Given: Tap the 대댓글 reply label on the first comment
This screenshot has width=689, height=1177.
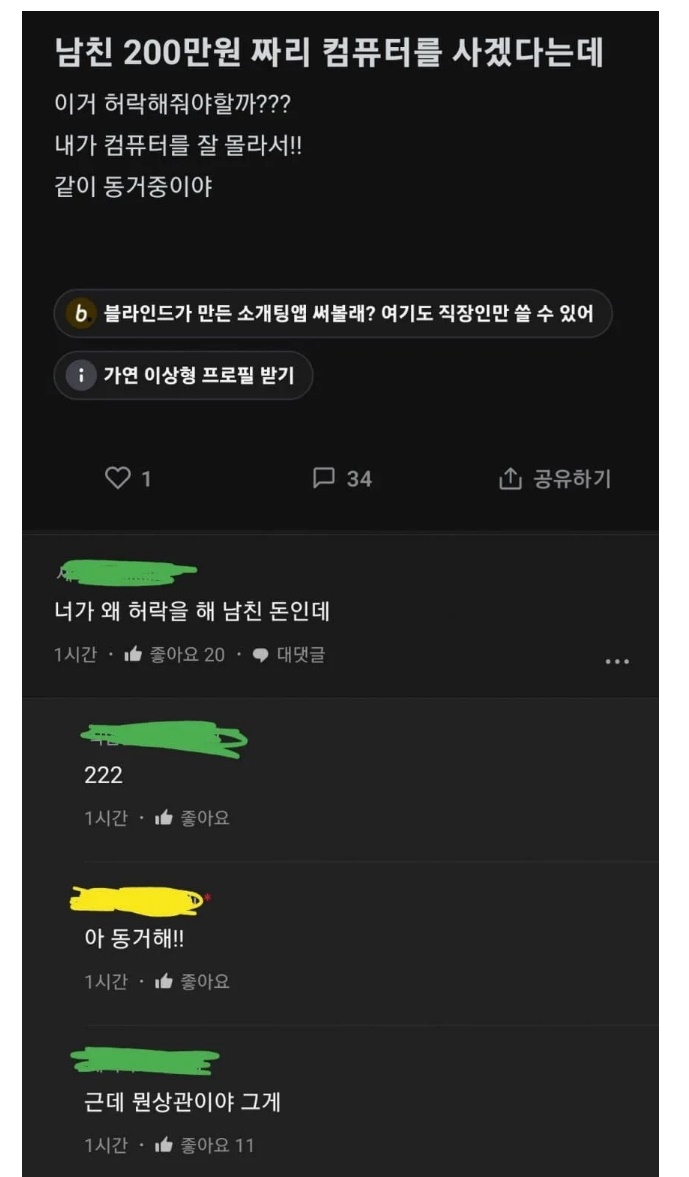Looking at the screenshot, I should [301, 655].
